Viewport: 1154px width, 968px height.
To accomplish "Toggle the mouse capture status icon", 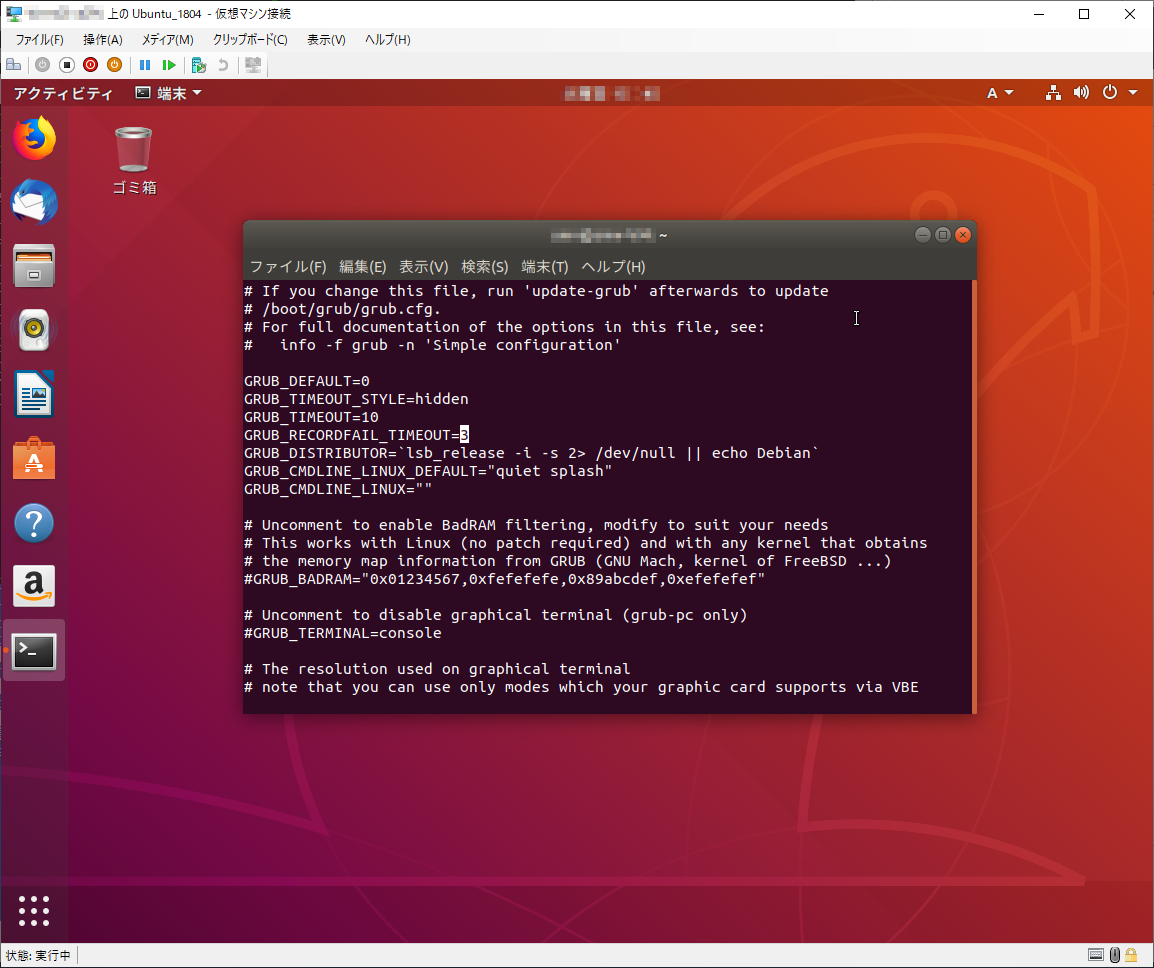I will 1114,955.
